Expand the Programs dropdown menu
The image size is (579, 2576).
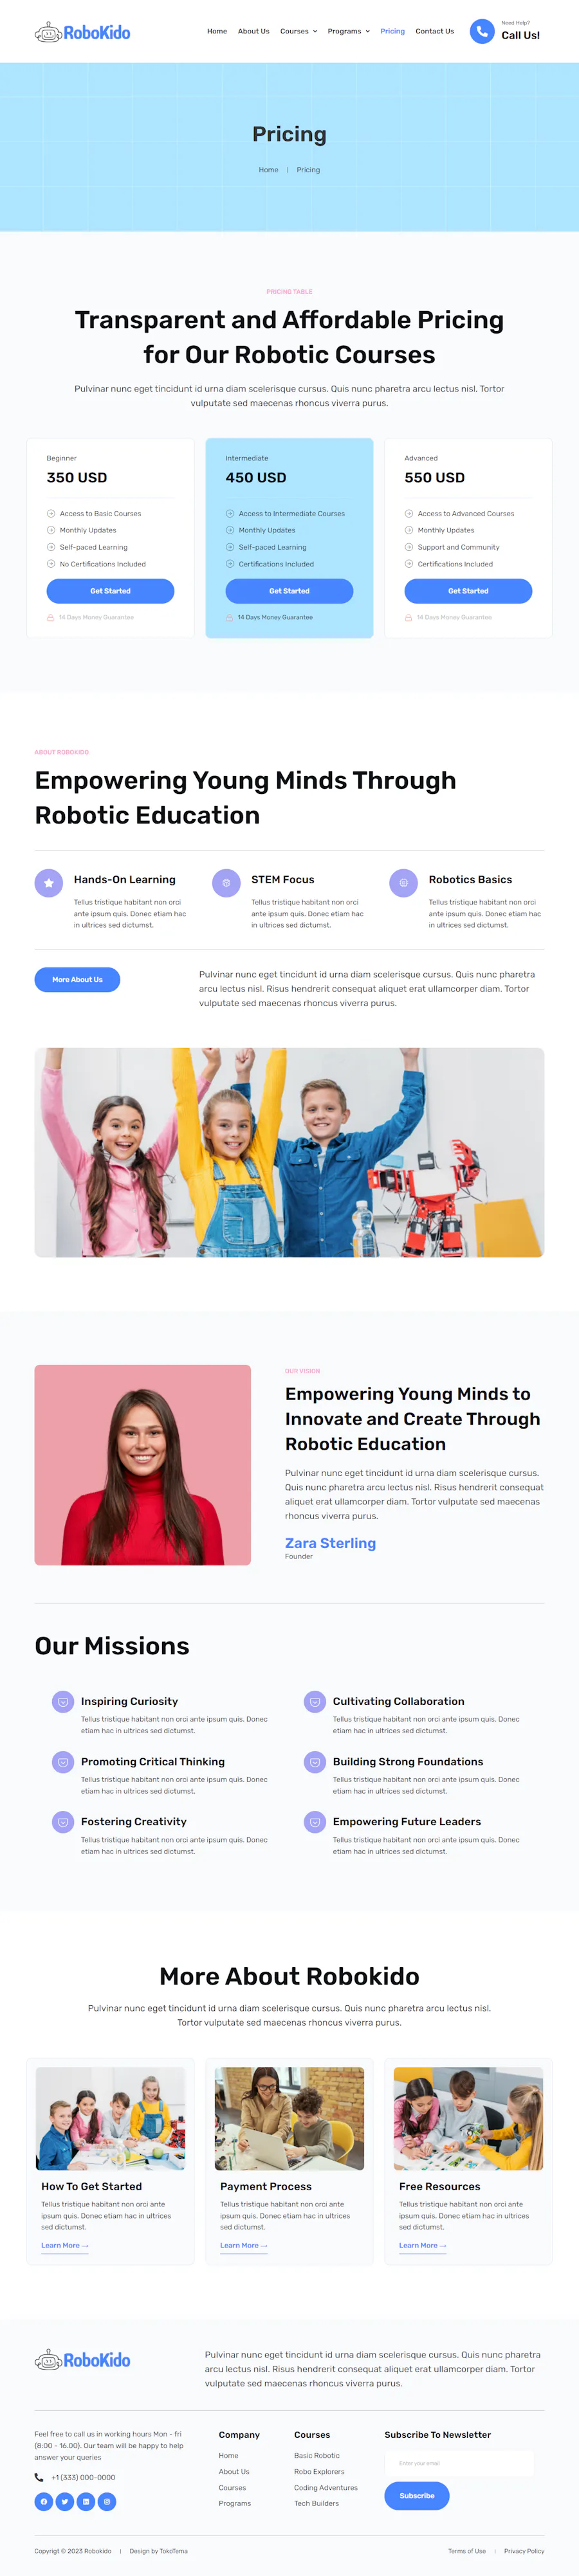click(x=349, y=31)
